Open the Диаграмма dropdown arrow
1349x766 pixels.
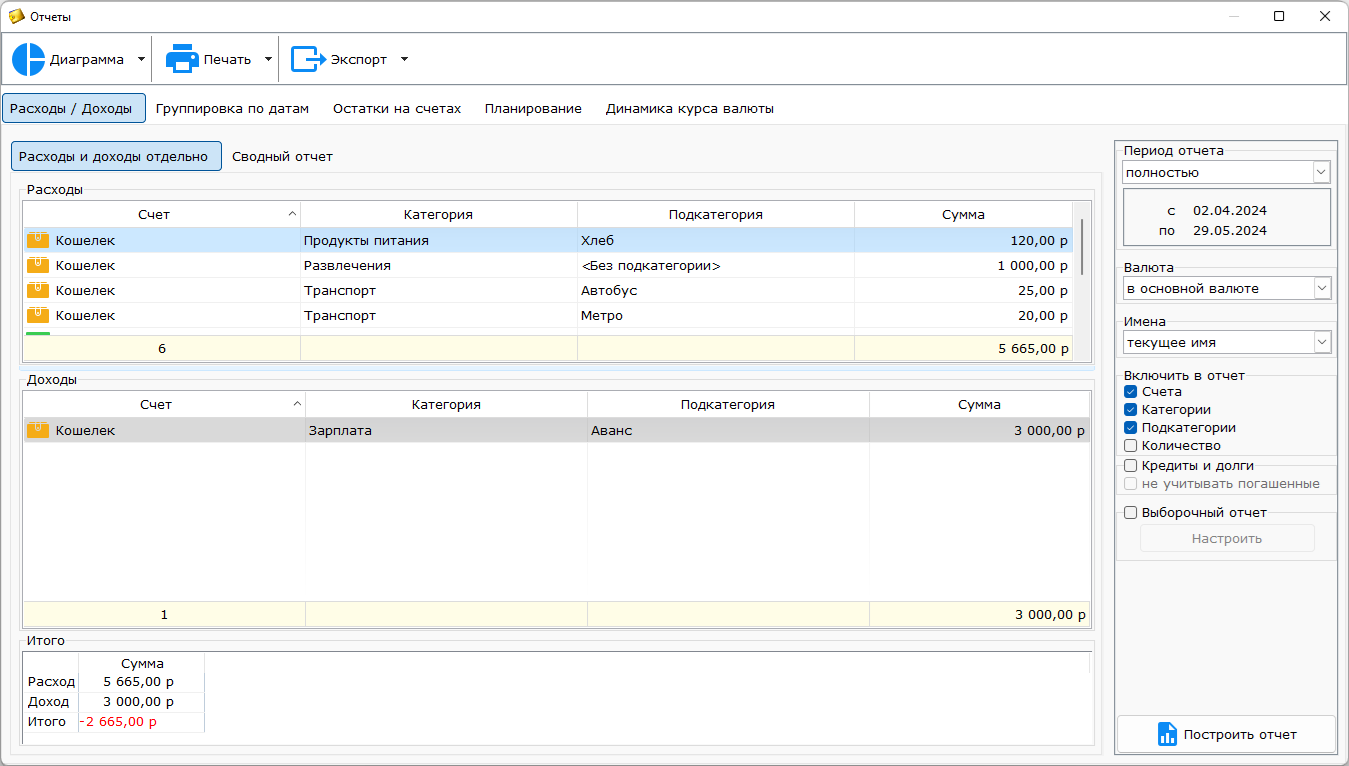click(x=141, y=59)
